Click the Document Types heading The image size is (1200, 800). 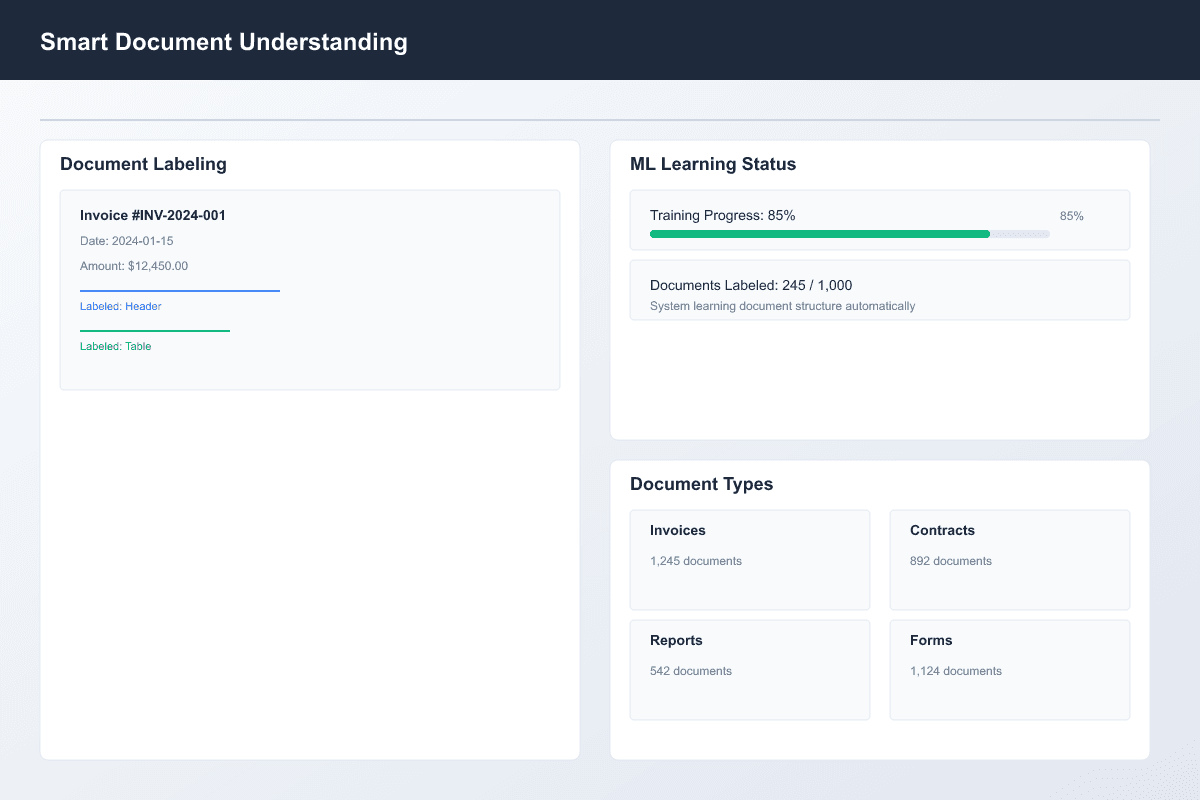[702, 484]
